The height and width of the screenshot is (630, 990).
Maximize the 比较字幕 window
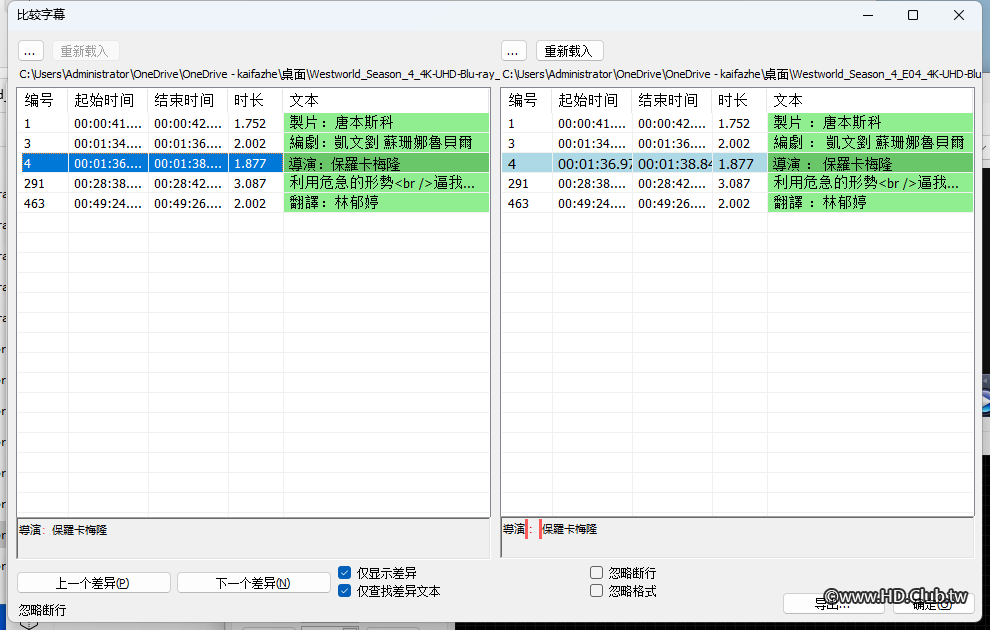tap(913, 15)
